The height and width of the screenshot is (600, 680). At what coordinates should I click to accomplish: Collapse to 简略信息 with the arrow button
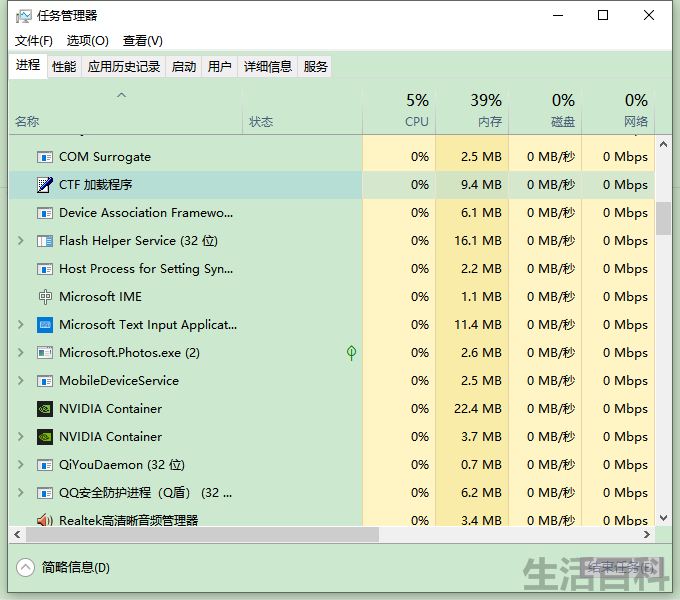tap(25, 567)
